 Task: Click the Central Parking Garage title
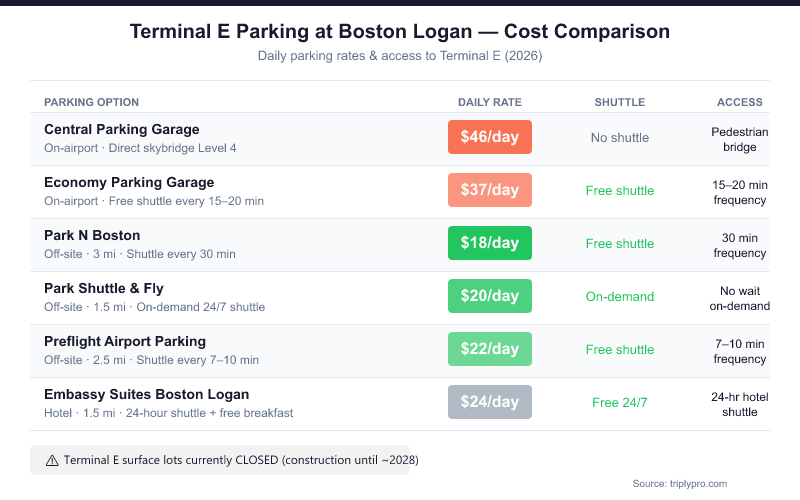(122, 129)
